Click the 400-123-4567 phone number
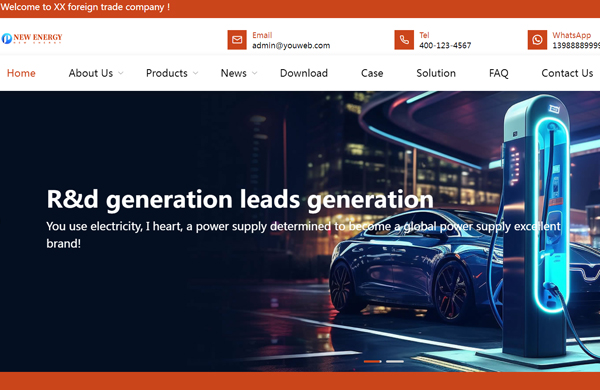The image size is (600, 390). [445, 46]
